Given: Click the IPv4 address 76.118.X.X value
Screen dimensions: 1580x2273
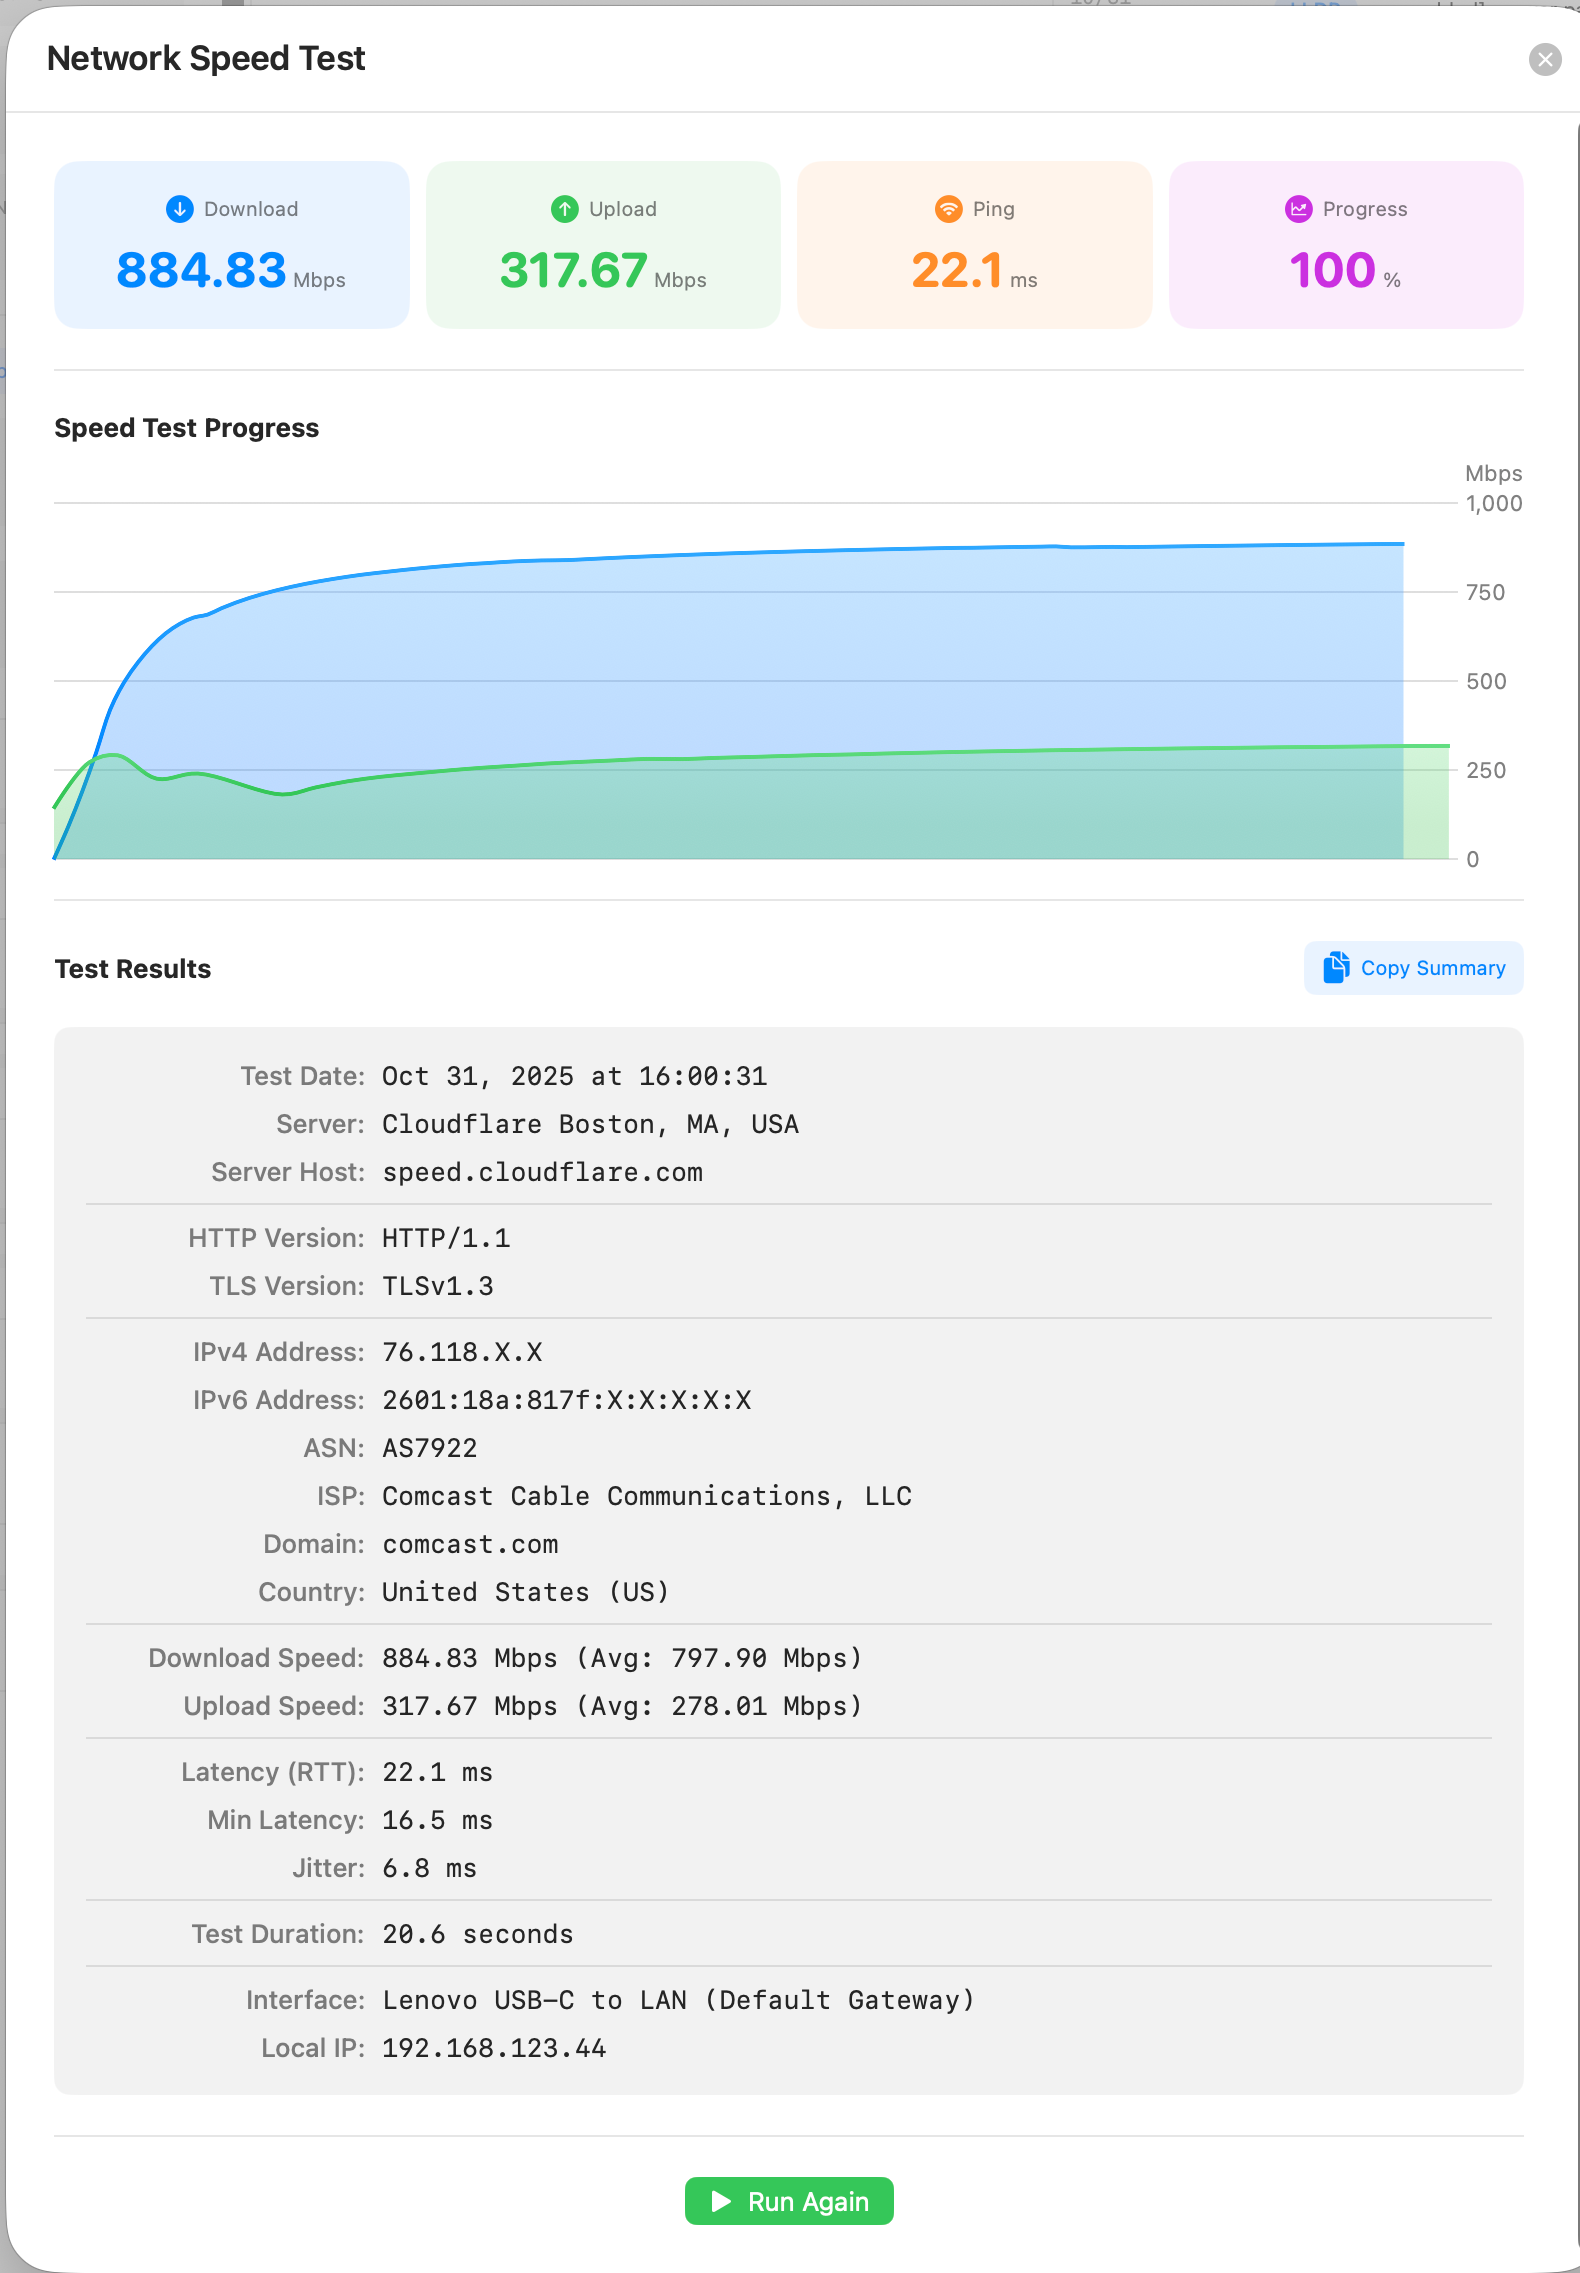Looking at the screenshot, I should [462, 1352].
